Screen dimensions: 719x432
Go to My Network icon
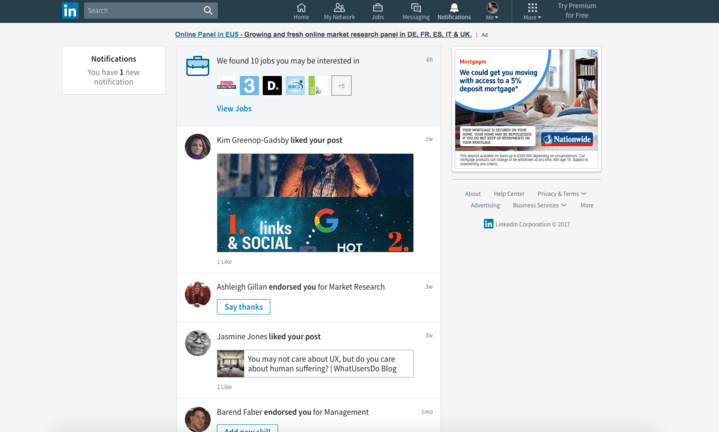(x=339, y=11)
